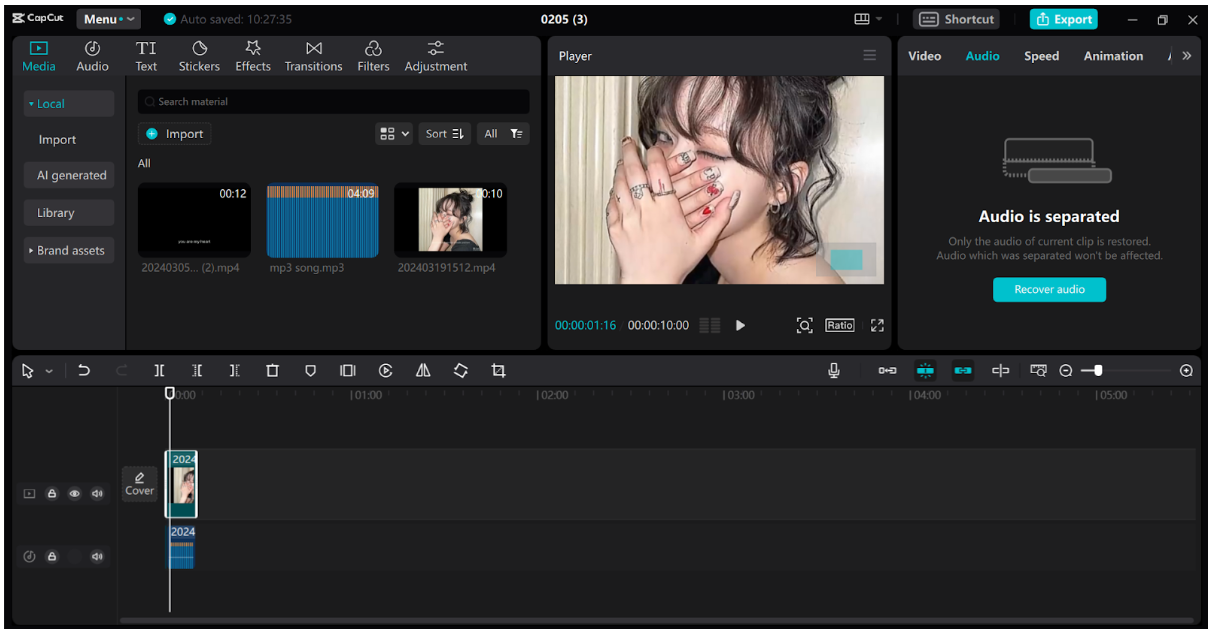The width and height of the screenshot is (1212, 634).
Task: Open the Sort dropdown
Action: [445, 134]
